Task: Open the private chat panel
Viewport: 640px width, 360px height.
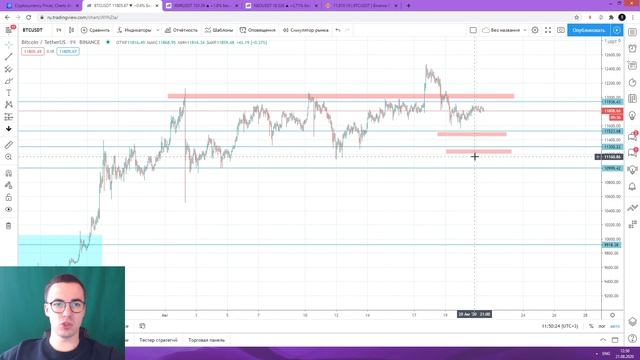Action: 632,153
